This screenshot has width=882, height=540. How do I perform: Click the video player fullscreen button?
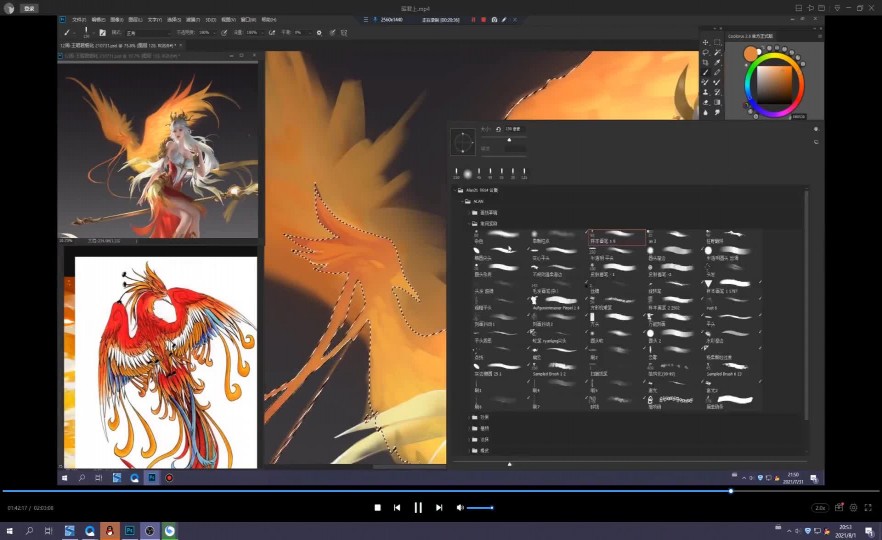(868, 507)
